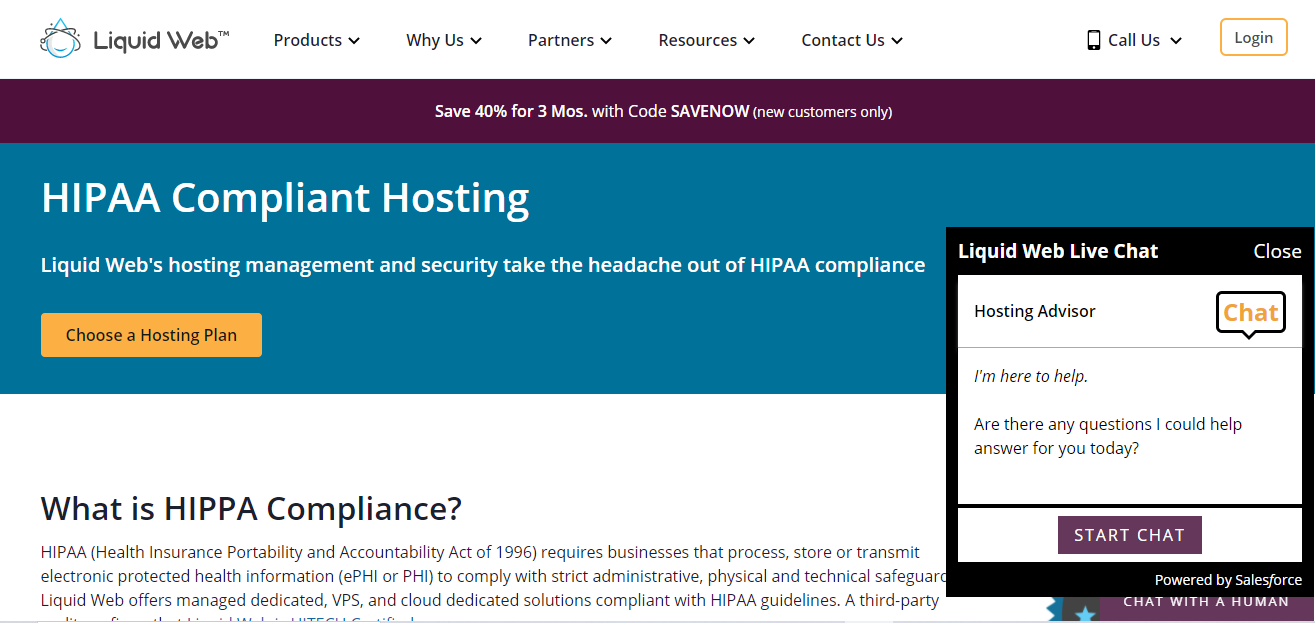The image size is (1315, 623).
Task: Click the Liquid Web Live Chat title
Action: pyautogui.click(x=1058, y=251)
